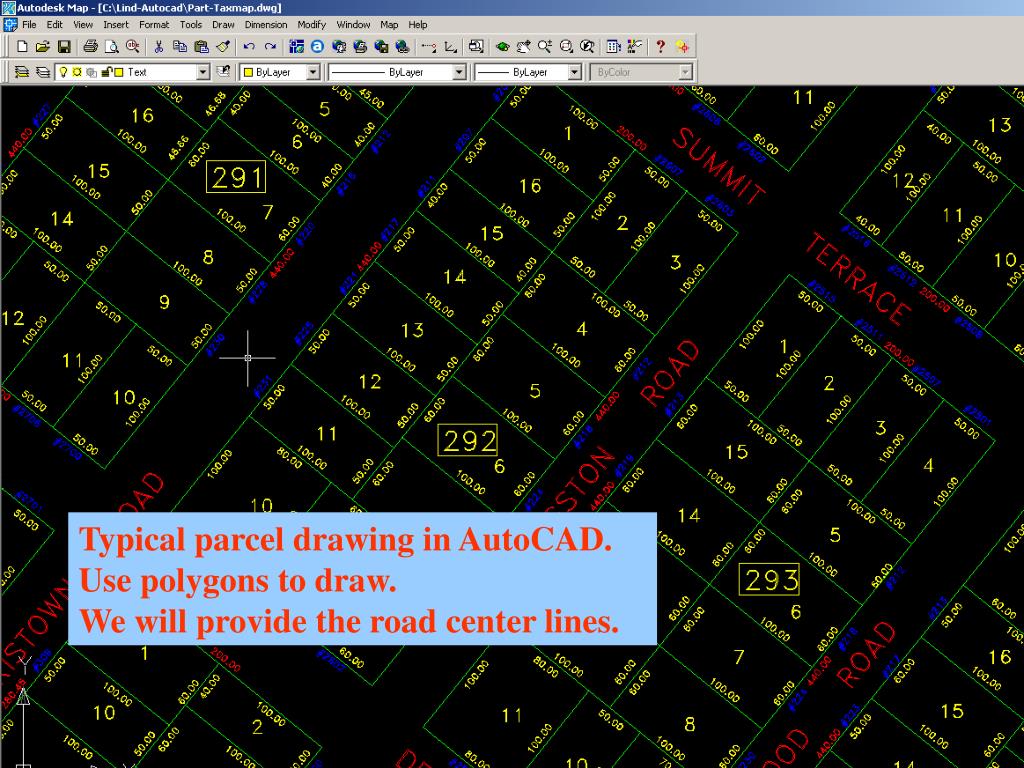Click the Redo button
Screen dimensions: 1024x768
tap(269, 47)
